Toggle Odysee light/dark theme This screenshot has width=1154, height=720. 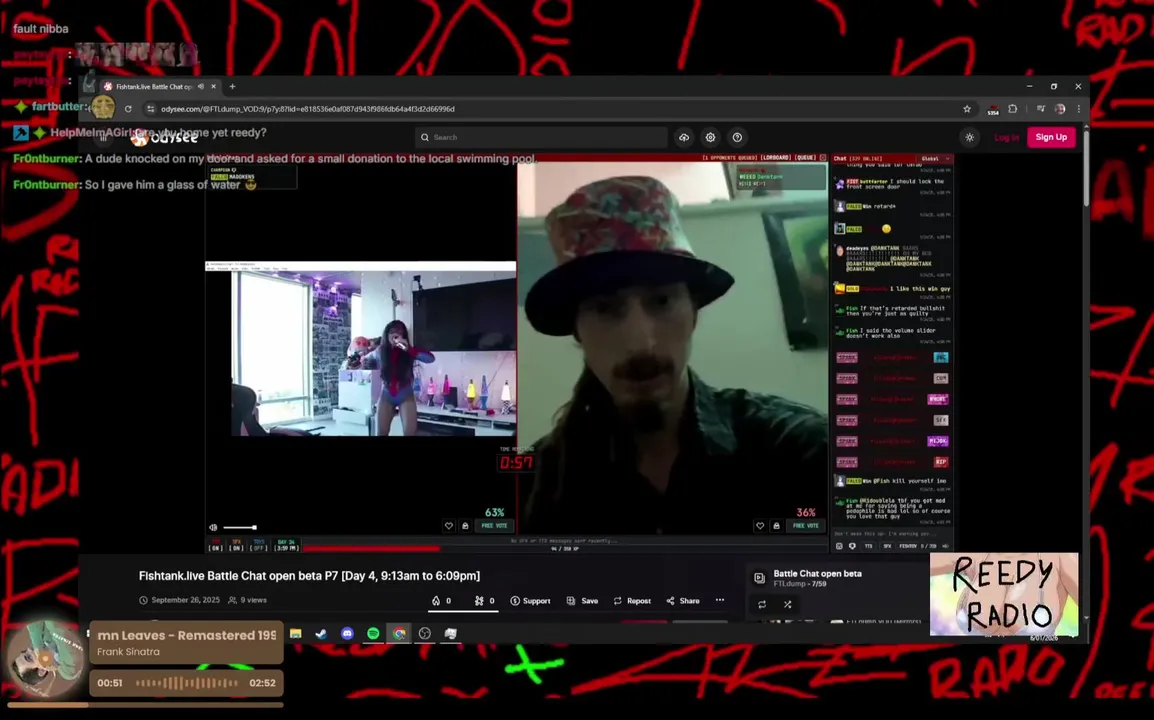click(970, 137)
